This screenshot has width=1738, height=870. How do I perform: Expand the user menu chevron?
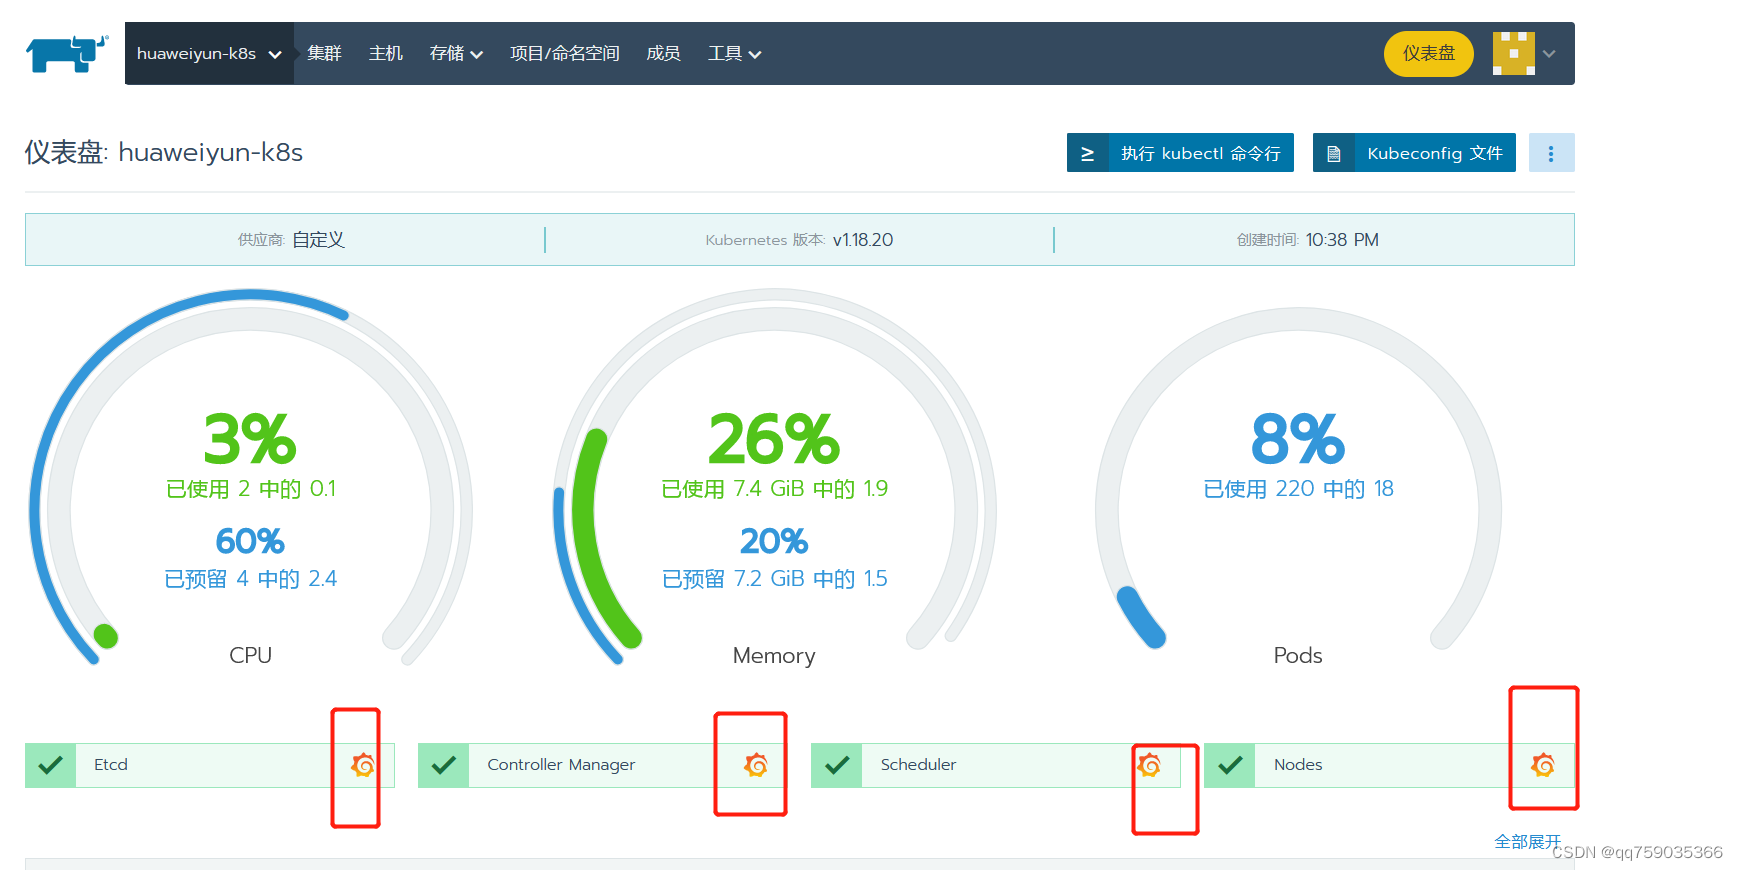click(x=1549, y=54)
